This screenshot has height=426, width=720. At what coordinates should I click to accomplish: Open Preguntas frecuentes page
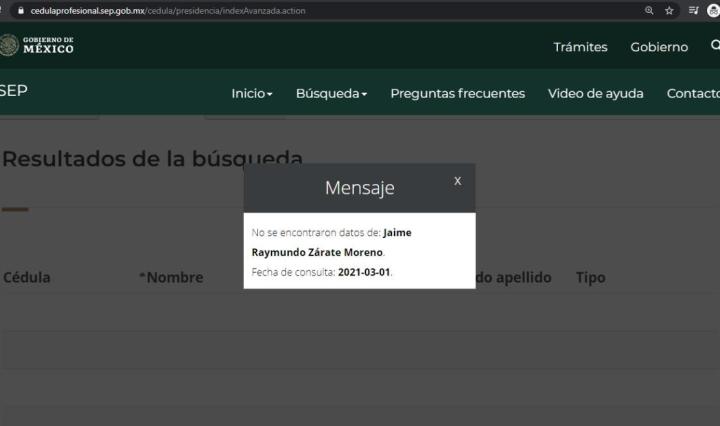pos(457,94)
